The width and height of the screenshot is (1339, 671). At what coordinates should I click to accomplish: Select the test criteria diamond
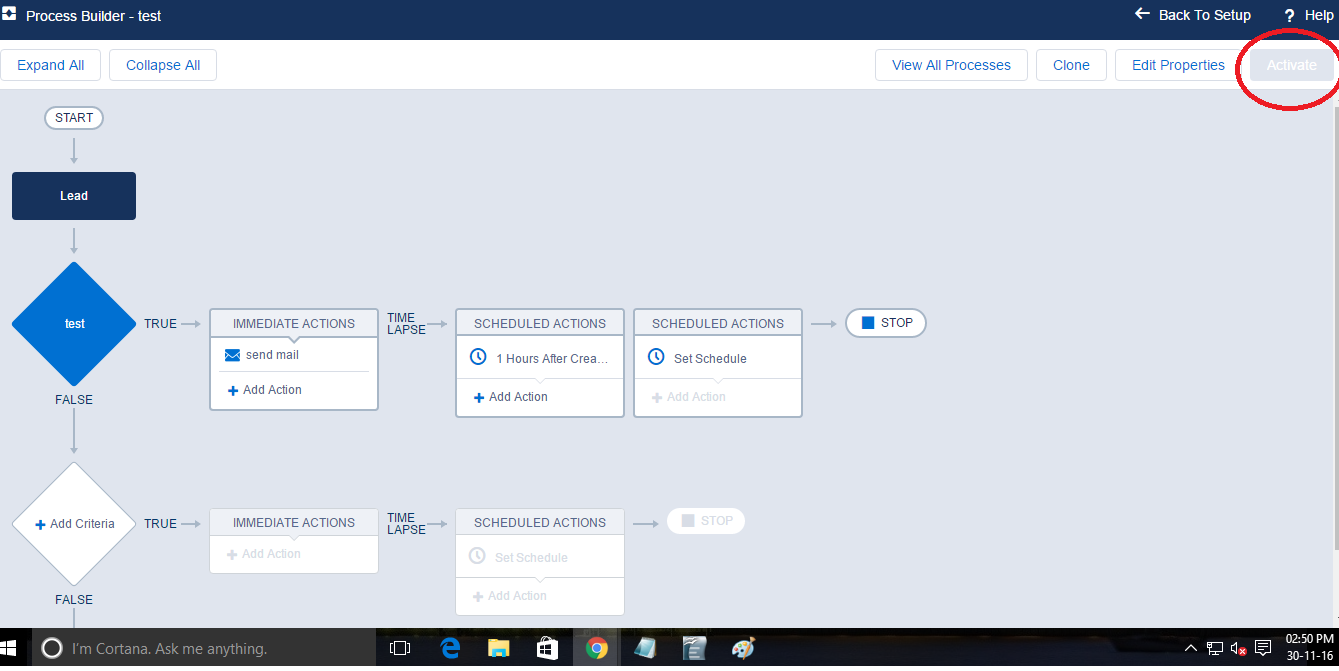tap(74, 323)
